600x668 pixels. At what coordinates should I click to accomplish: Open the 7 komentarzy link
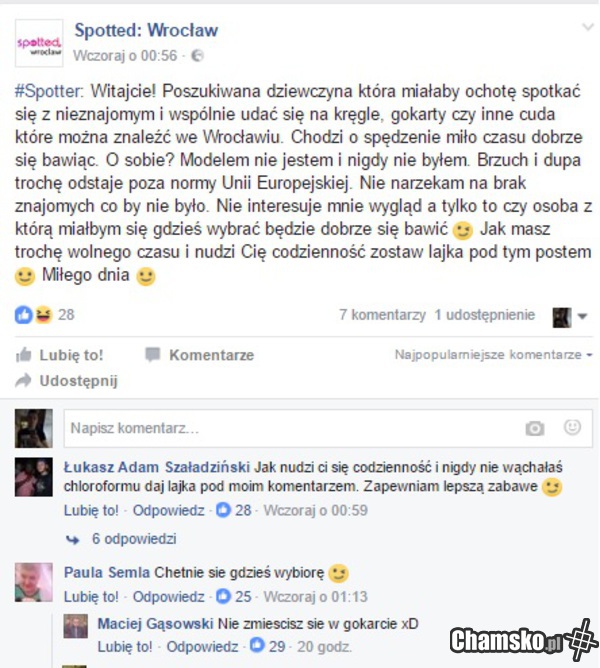click(x=382, y=315)
